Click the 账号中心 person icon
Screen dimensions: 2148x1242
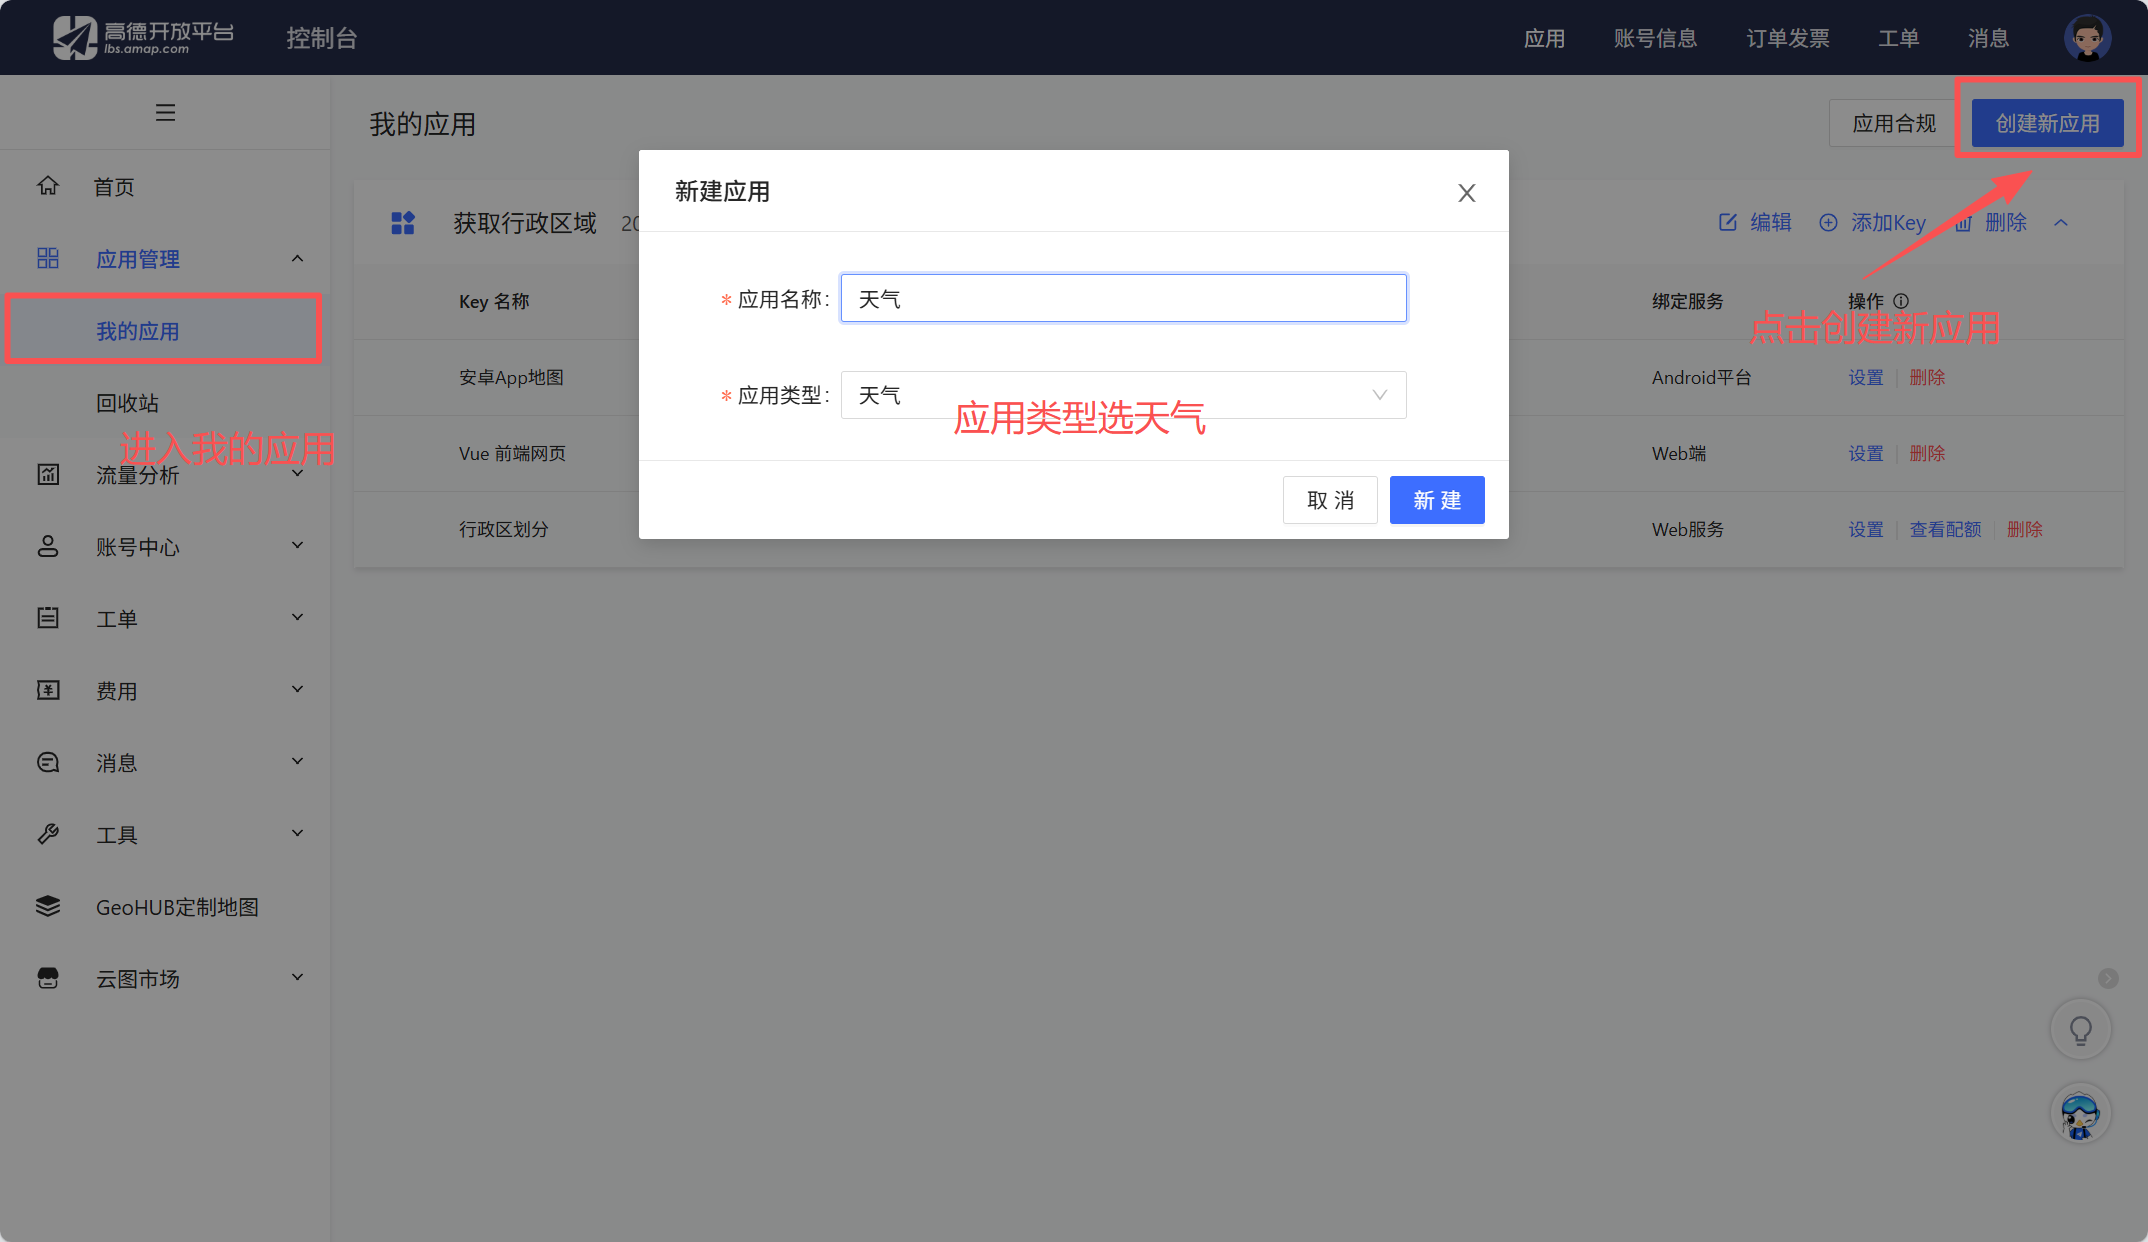tap(48, 546)
